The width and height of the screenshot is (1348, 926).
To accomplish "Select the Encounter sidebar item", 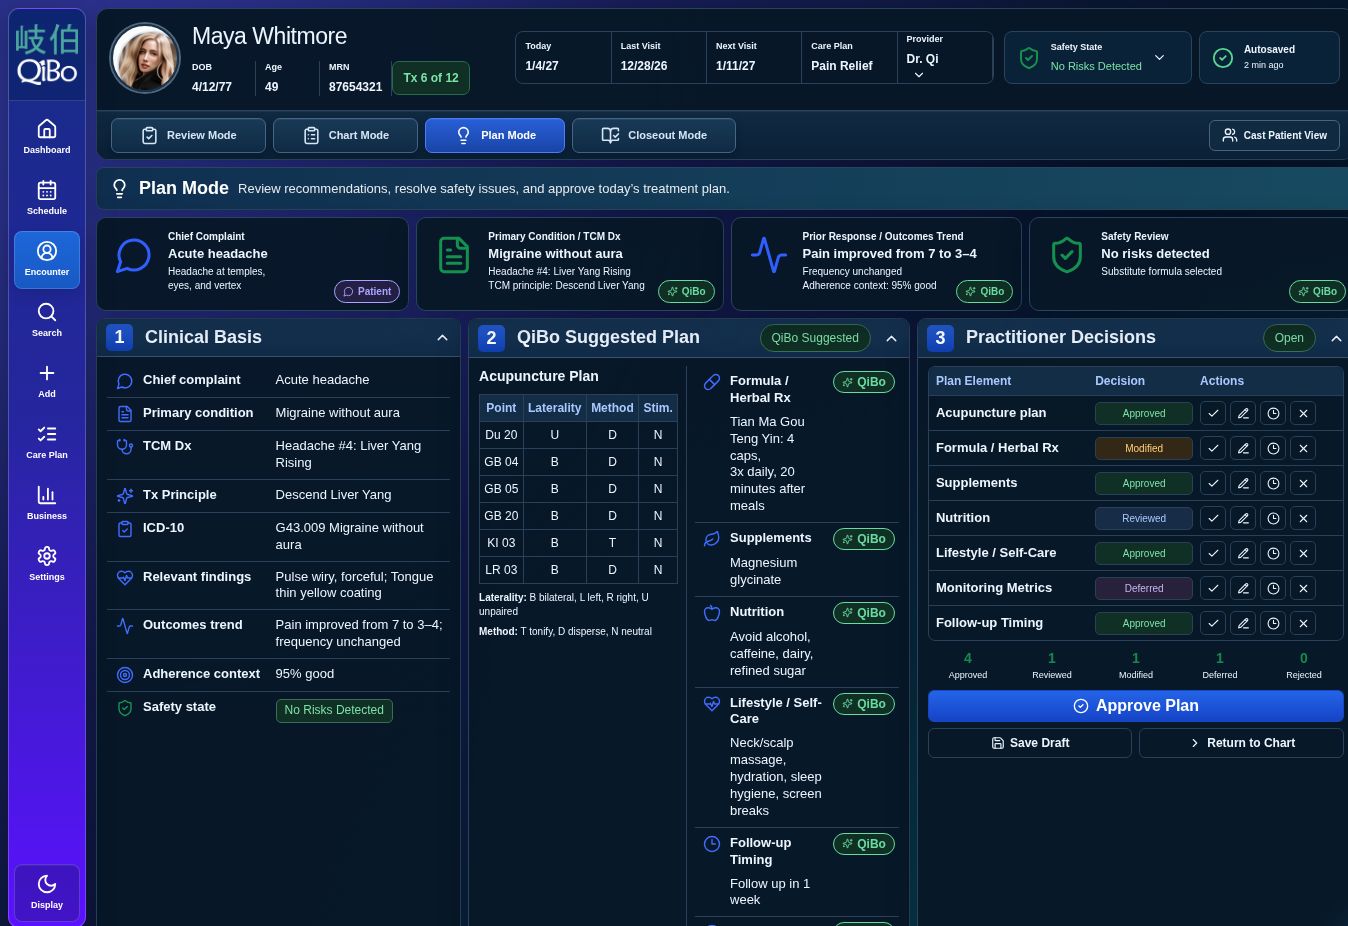I will [x=47, y=260].
